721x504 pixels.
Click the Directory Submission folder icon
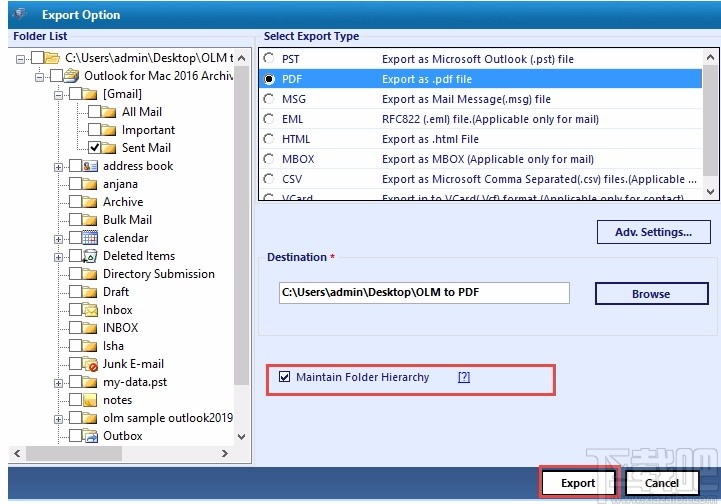[x=90, y=274]
